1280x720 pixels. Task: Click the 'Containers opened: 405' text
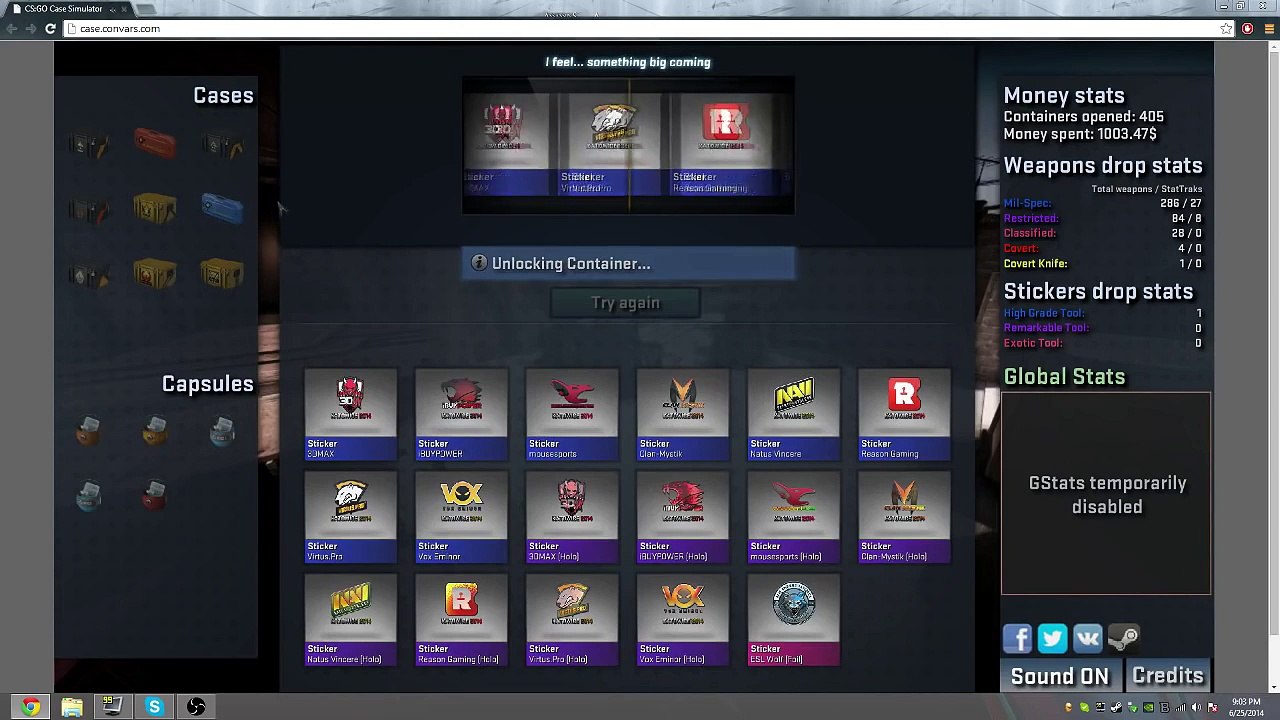pos(1083,116)
